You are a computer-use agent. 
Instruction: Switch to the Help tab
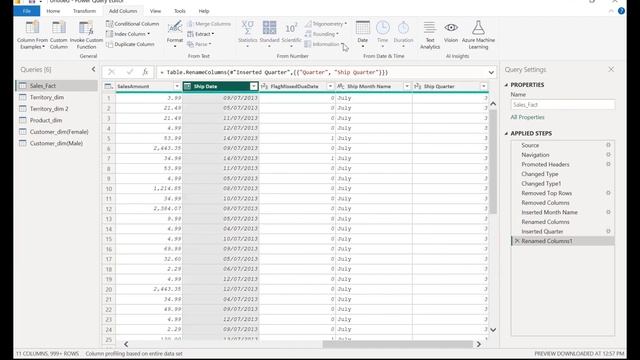(204, 11)
